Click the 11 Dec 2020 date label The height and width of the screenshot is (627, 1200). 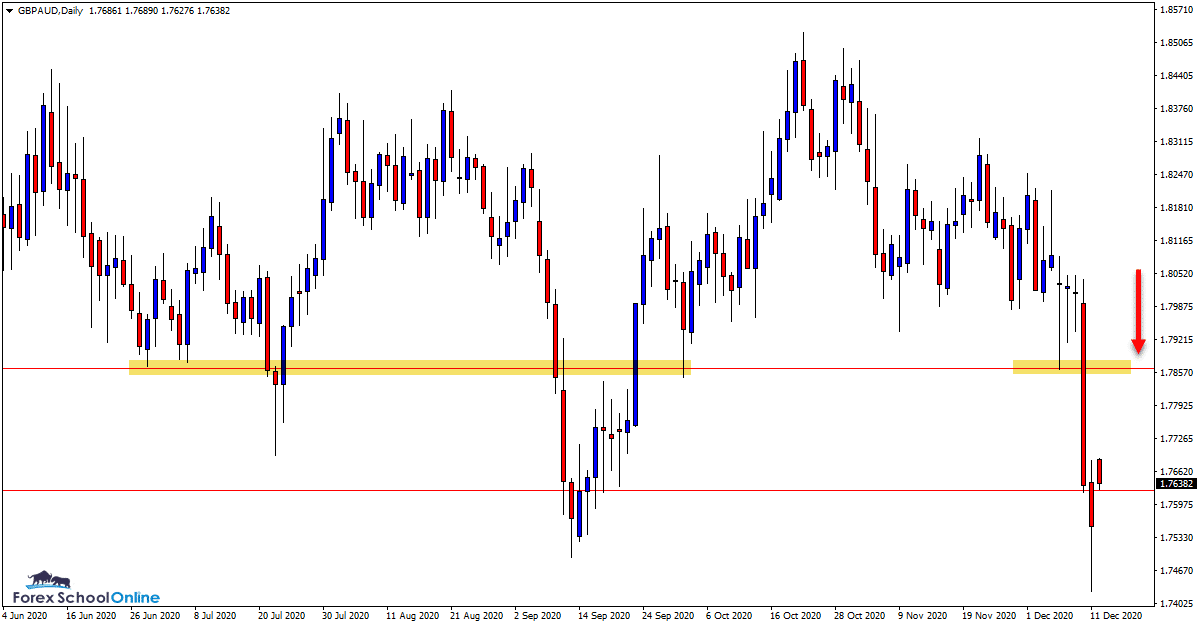coord(1118,617)
